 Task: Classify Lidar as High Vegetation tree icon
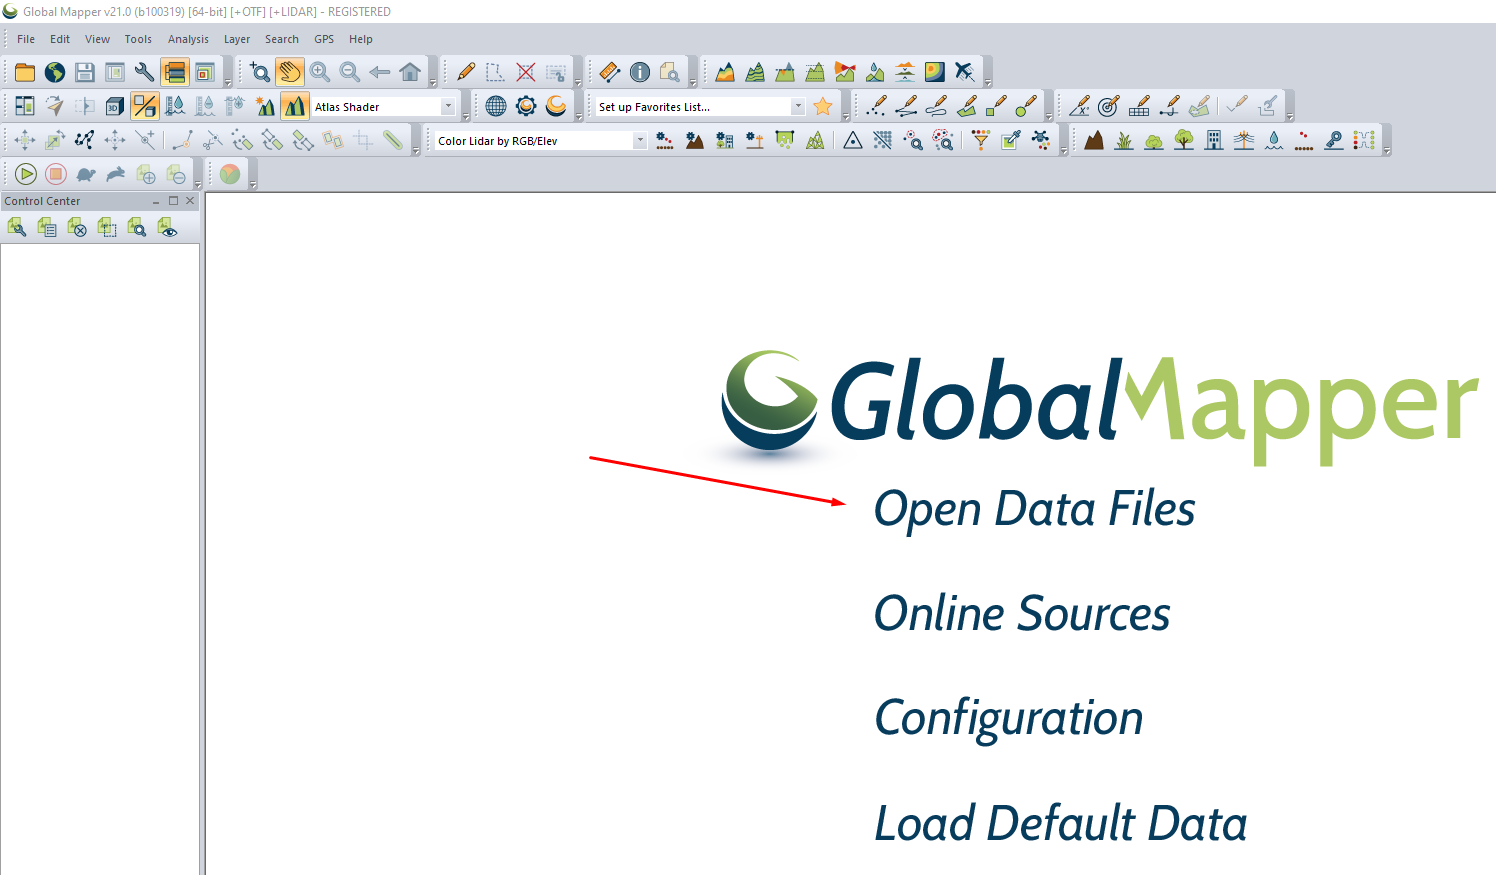pyautogui.click(x=1184, y=140)
